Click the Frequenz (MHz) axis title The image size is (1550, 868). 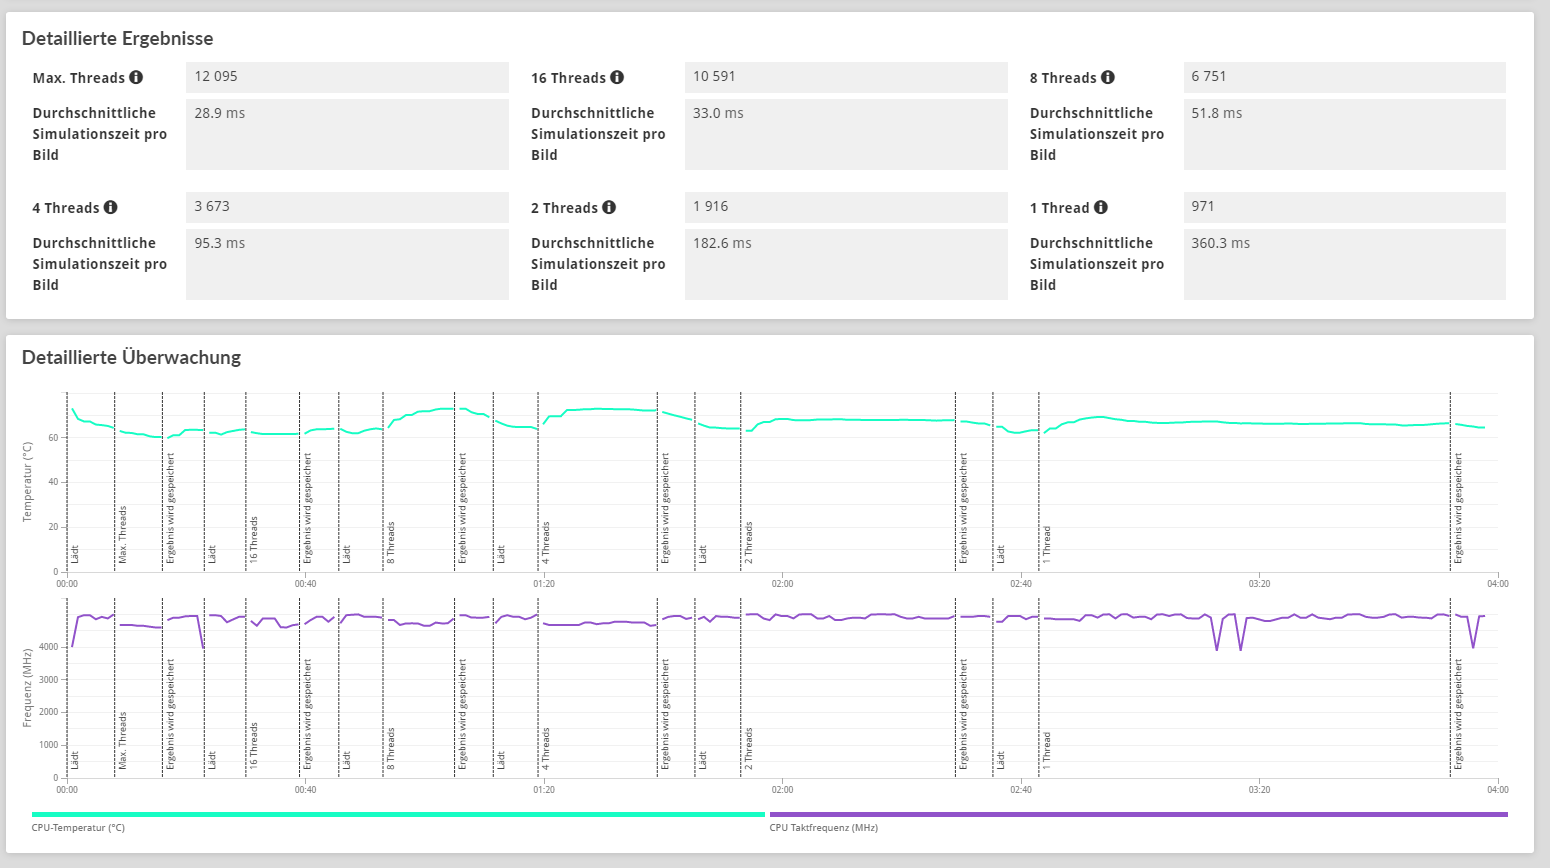pos(27,687)
